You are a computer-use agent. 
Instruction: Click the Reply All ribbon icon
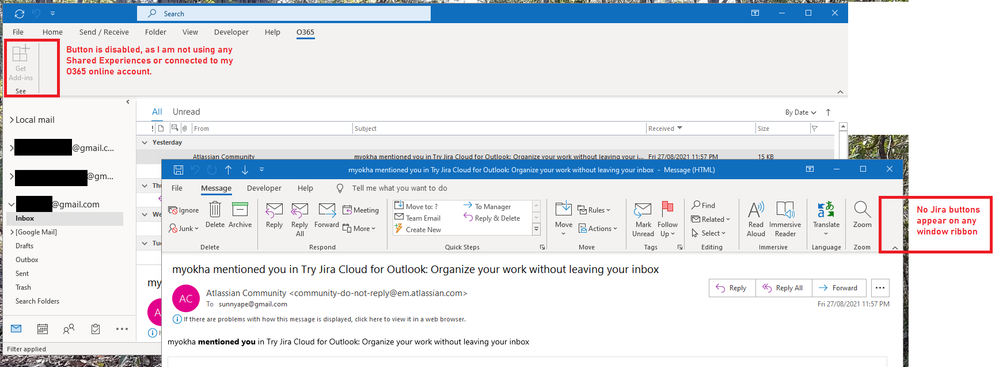[x=299, y=219]
